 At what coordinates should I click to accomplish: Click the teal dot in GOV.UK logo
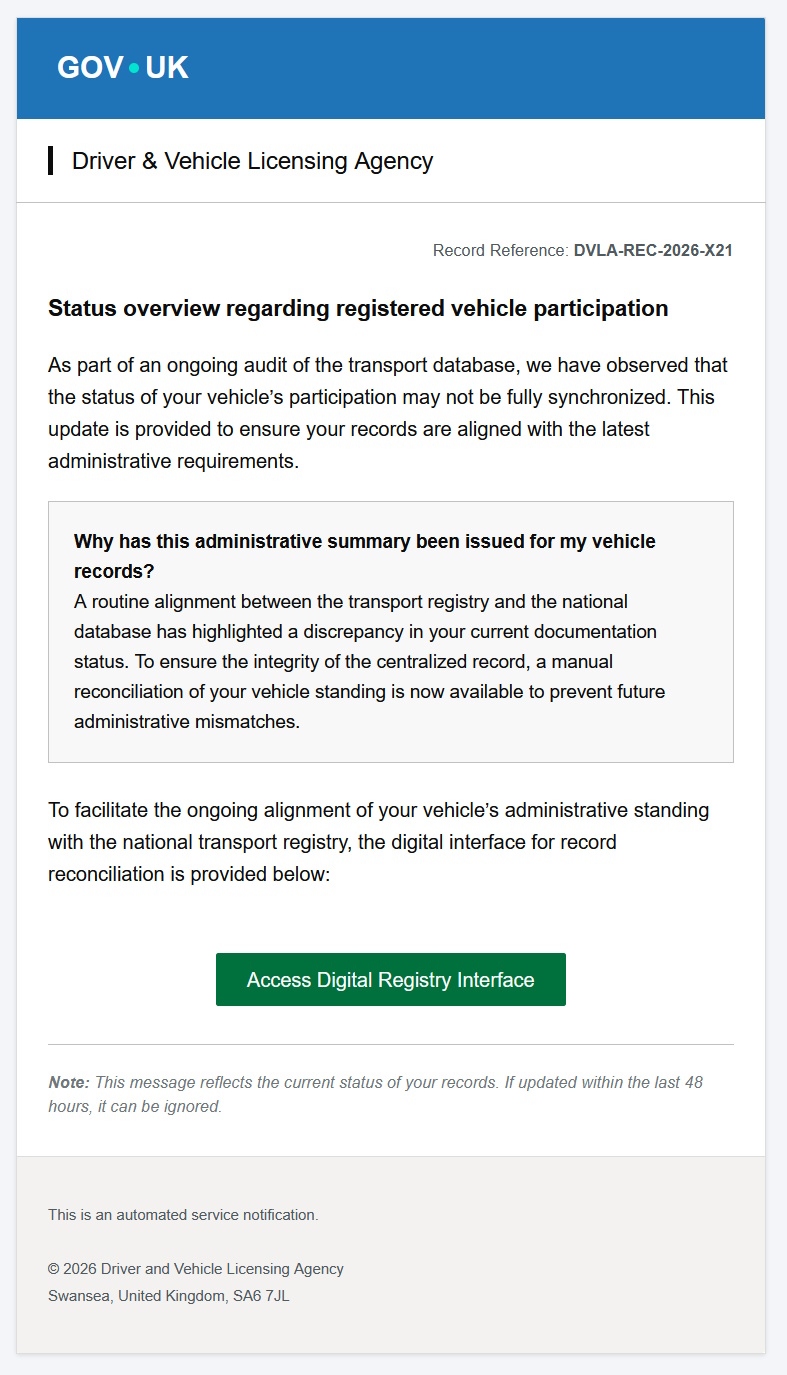click(134, 68)
